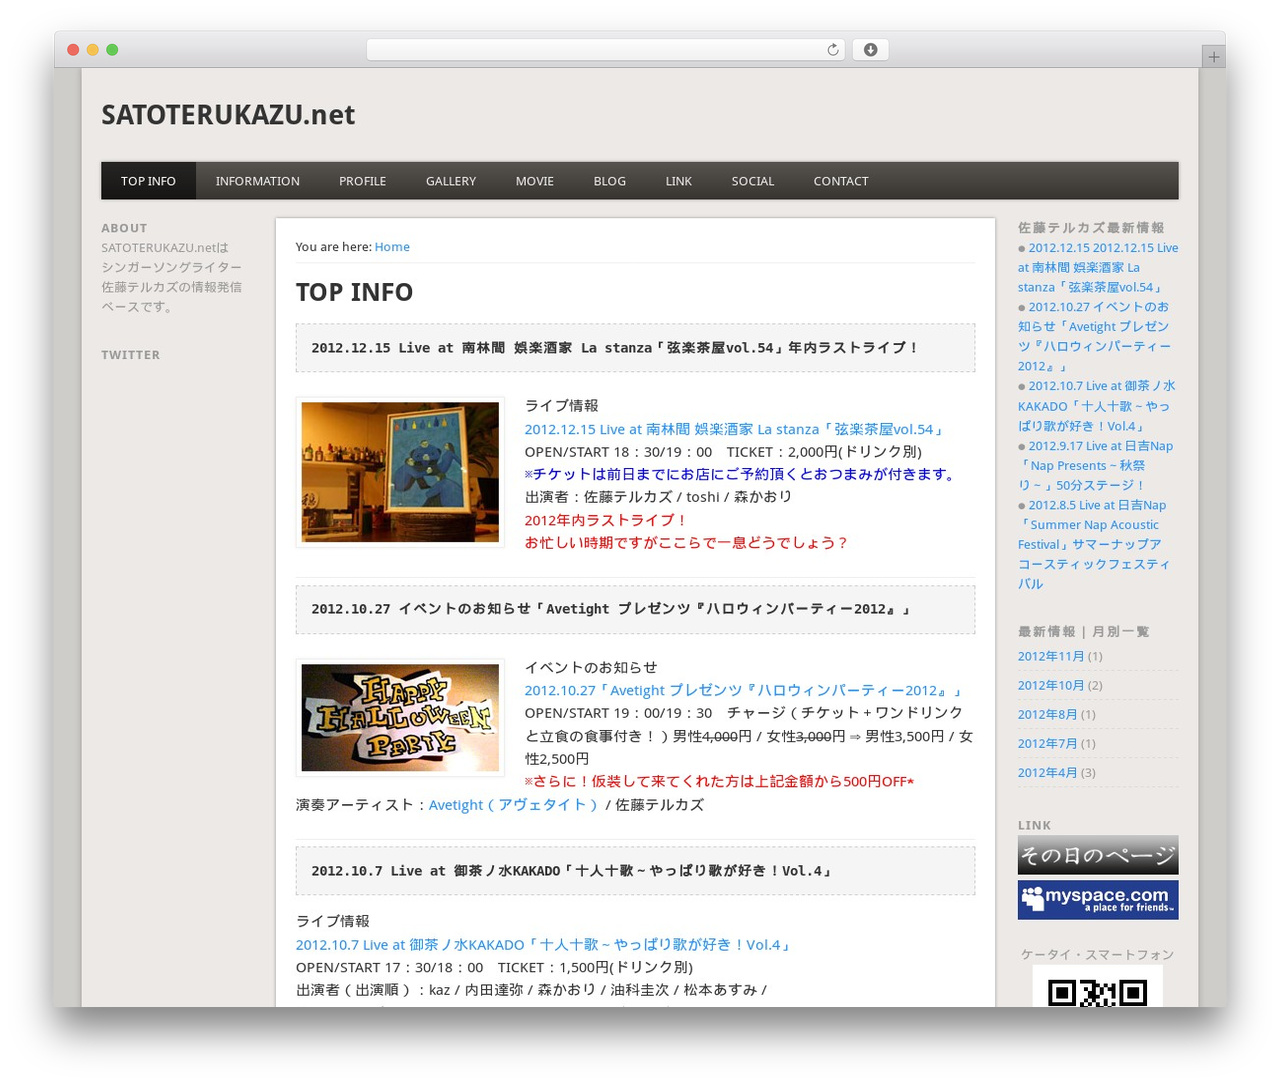The image size is (1280, 1084).
Task: Go to the BLOG menu item
Action: [x=609, y=181]
